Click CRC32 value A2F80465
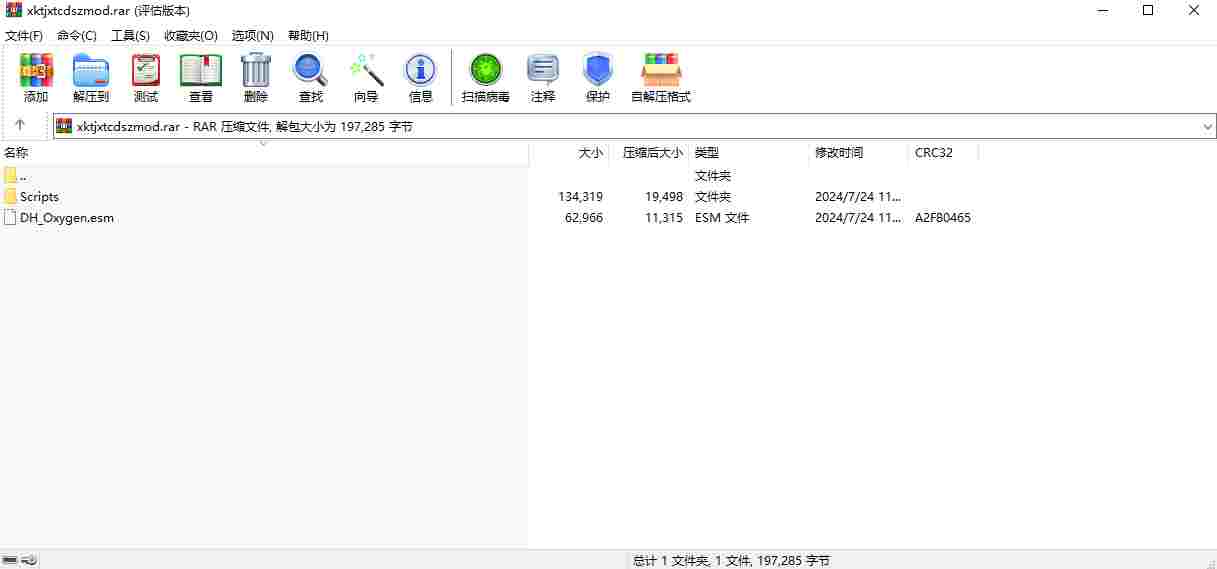This screenshot has width=1217, height=569. [943, 217]
